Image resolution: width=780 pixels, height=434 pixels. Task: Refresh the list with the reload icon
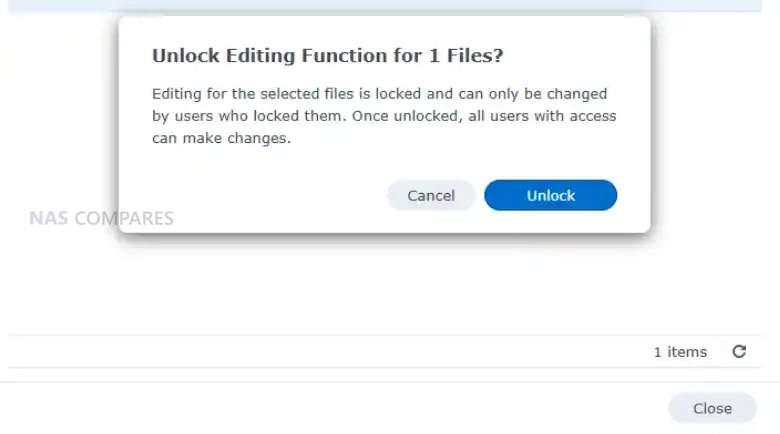(739, 352)
